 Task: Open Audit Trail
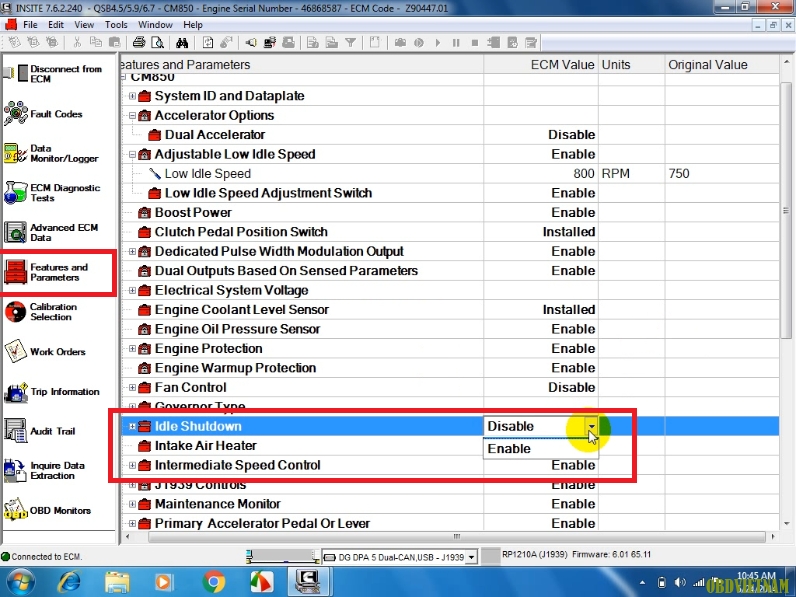point(40,431)
